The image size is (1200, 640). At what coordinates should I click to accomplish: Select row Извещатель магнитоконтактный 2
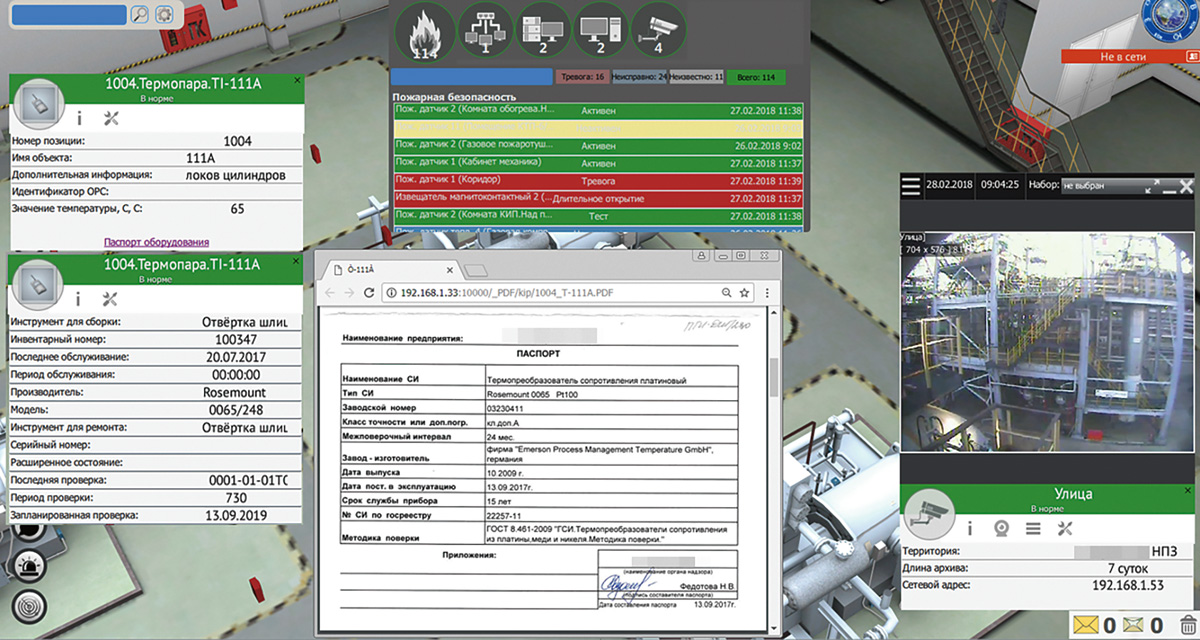click(598, 198)
